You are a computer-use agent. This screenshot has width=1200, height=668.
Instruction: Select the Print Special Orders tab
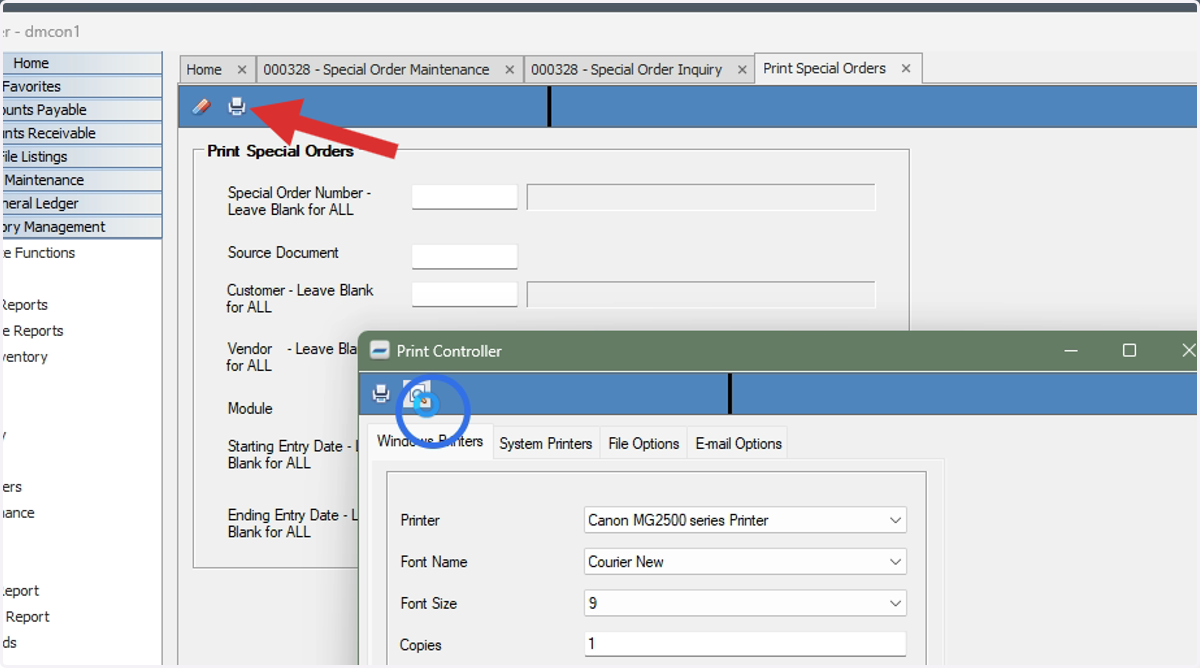tap(824, 68)
